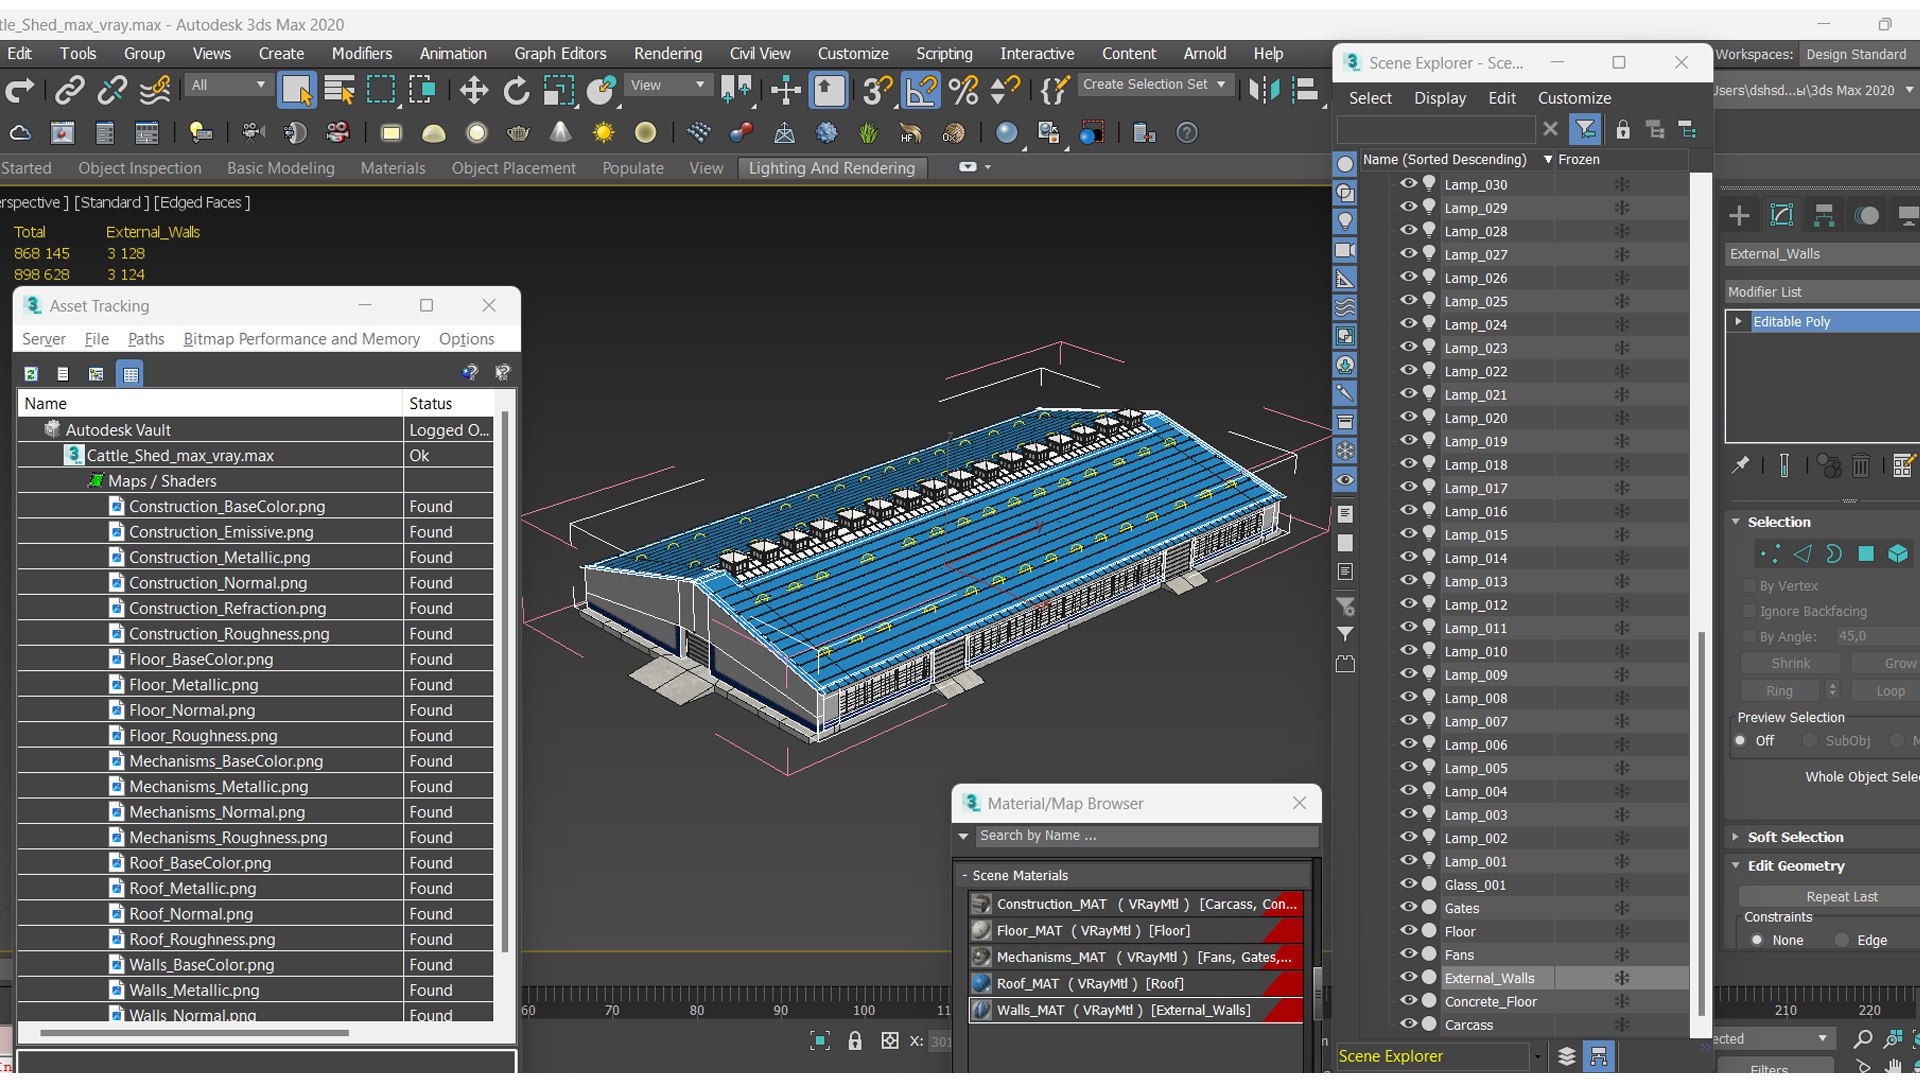Expand the Soft Selection rollout
Viewport: 1920px width, 1080px height.
(1795, 837)
